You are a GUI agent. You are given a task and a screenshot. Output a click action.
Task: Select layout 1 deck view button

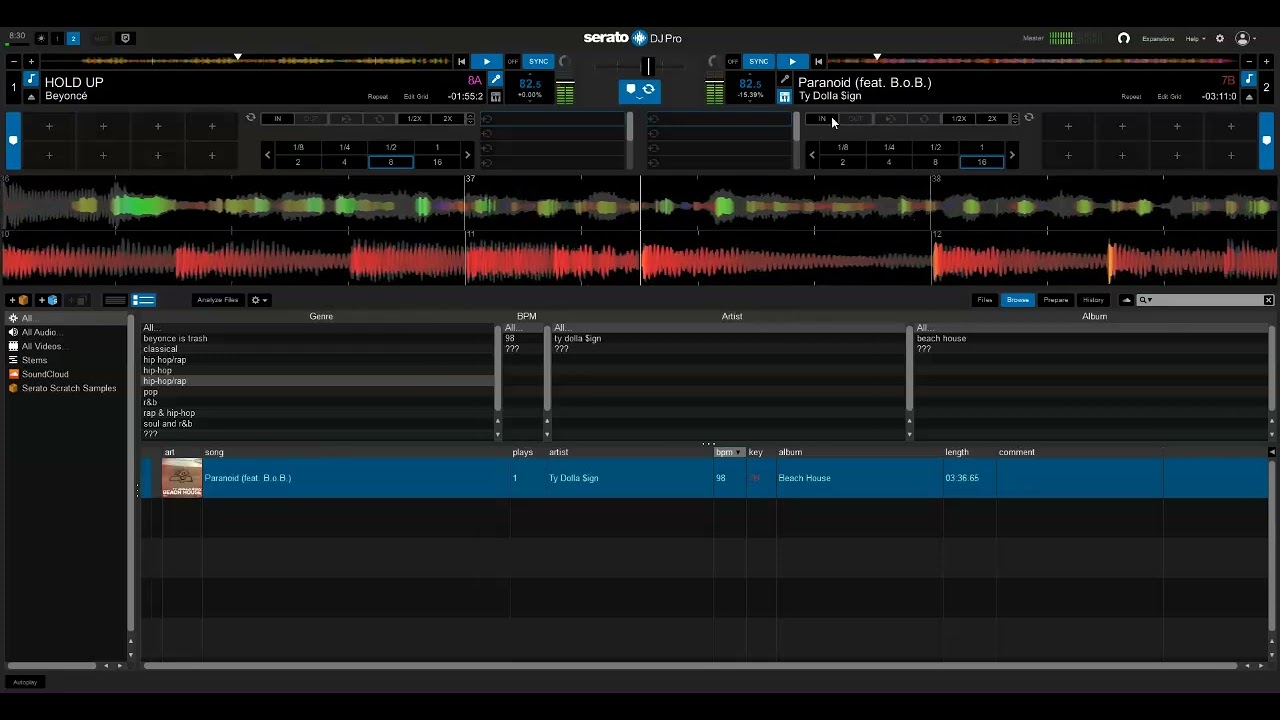point(57,38)
